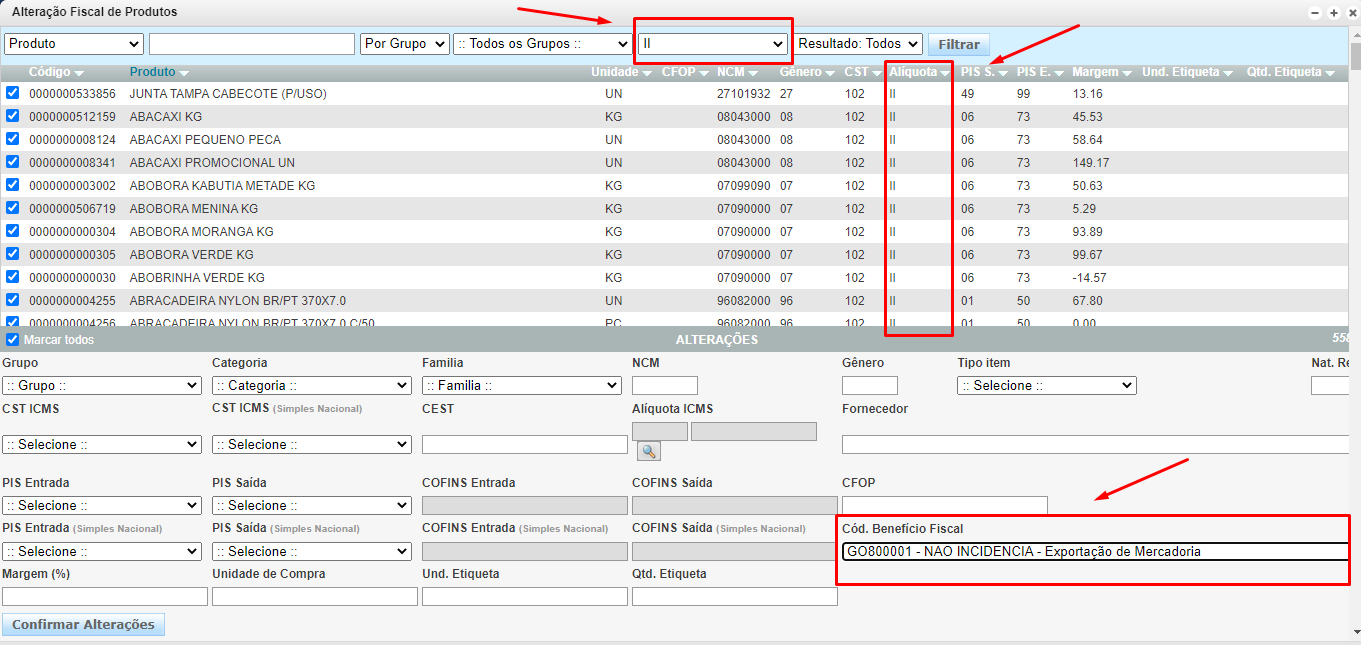This screenshot has height=645, width=1364.
Task: Click the sort arrow on Alíquota column
Action: pyautogui.click(x=944, y=73)
